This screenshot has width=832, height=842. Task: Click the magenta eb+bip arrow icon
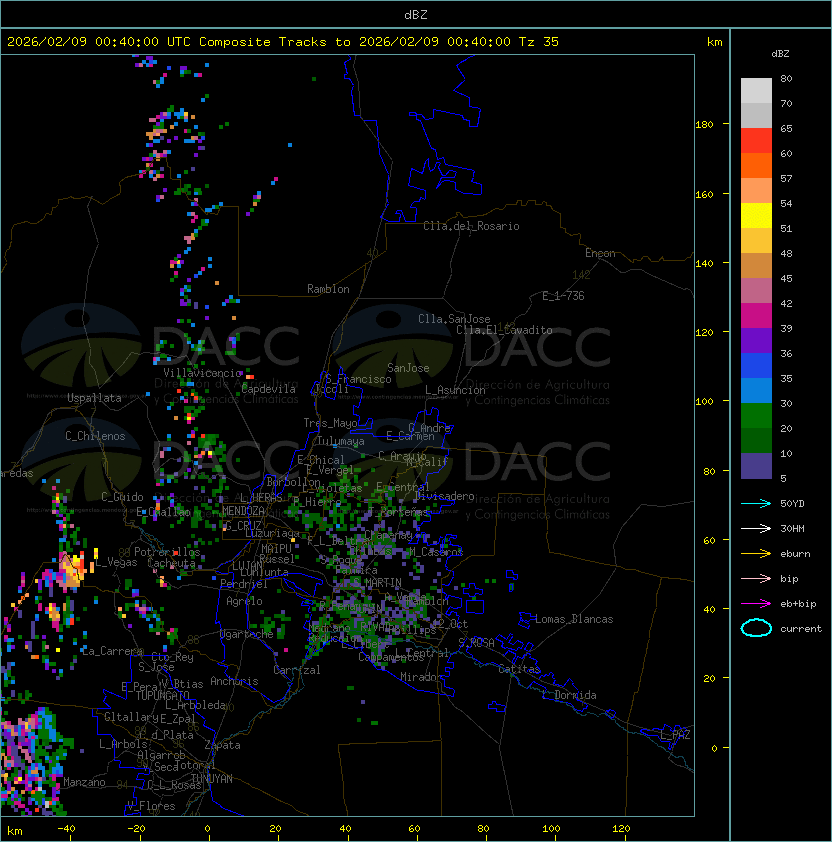click(756, 603)
